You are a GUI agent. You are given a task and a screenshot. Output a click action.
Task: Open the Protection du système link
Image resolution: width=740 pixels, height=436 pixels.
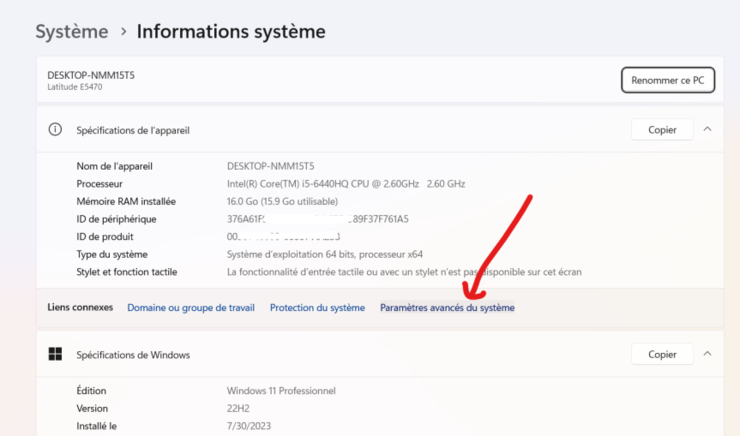317,308
